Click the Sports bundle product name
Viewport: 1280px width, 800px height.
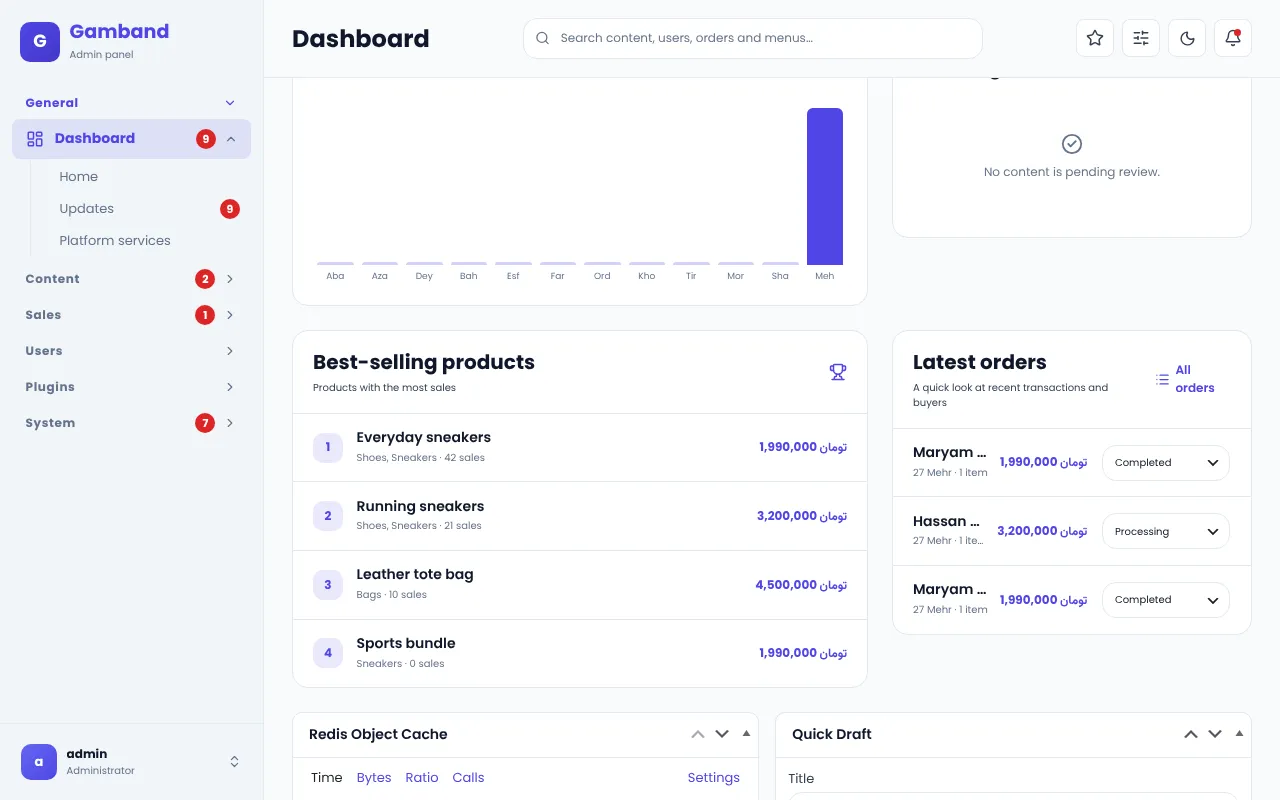(x=406, y=643)
